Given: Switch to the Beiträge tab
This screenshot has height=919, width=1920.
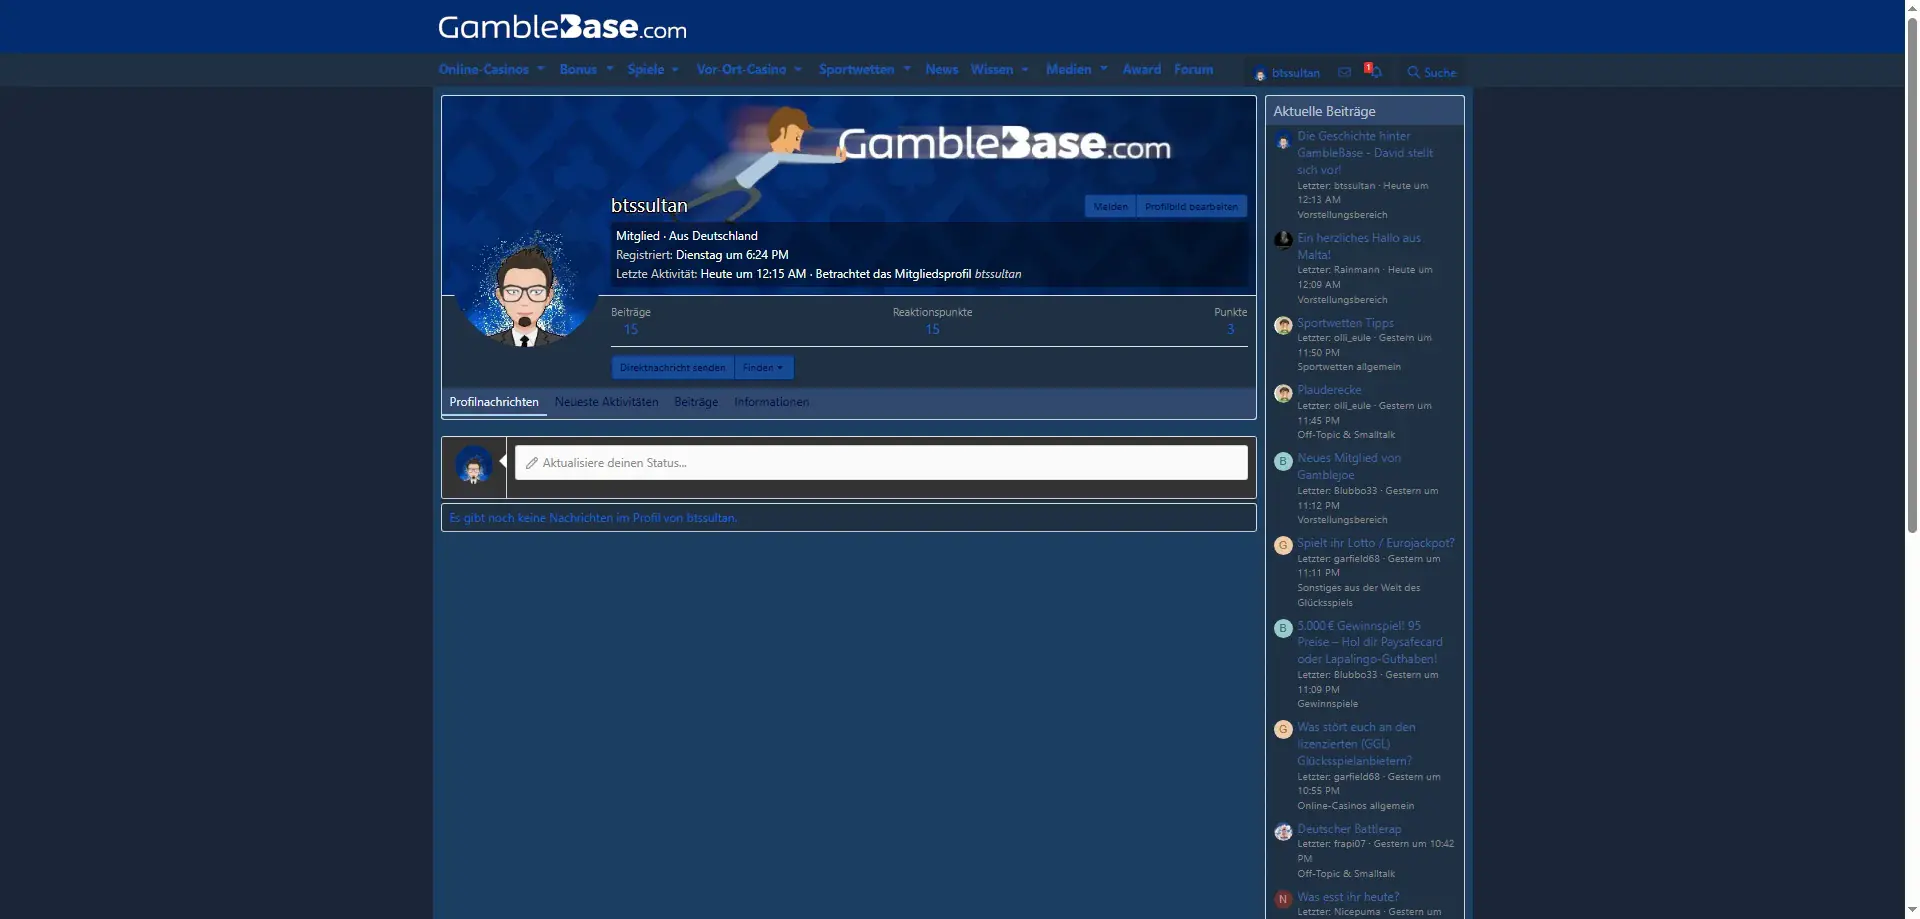Looking at the screenshot, I should click(696, 402).
